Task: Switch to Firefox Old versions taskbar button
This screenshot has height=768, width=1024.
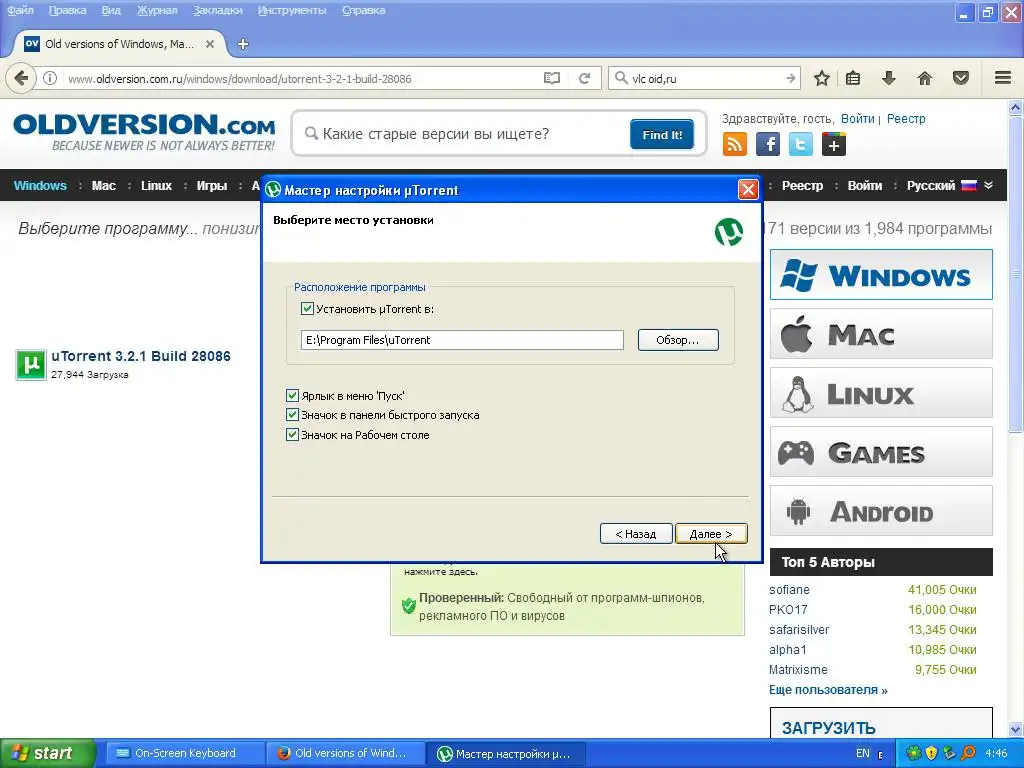Action: point(345,753)
